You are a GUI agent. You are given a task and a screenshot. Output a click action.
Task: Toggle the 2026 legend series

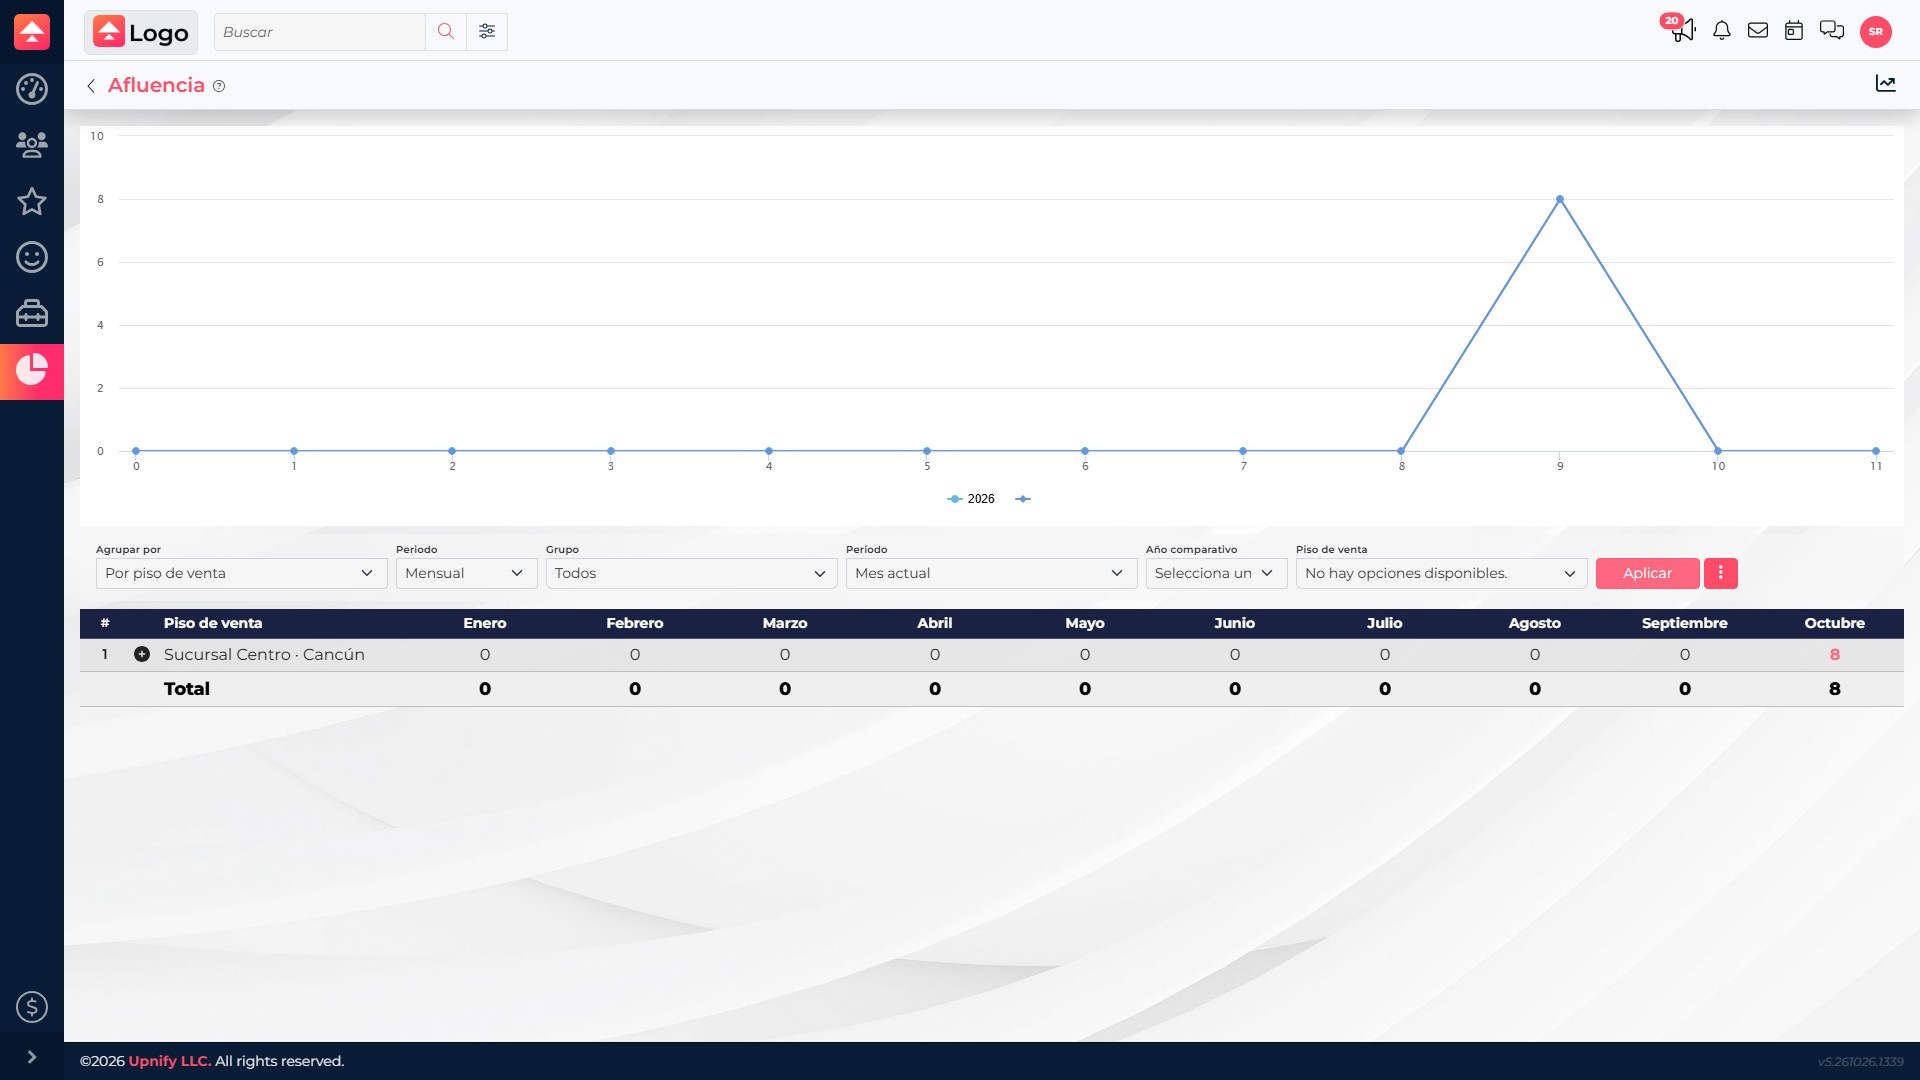(971, 499)
